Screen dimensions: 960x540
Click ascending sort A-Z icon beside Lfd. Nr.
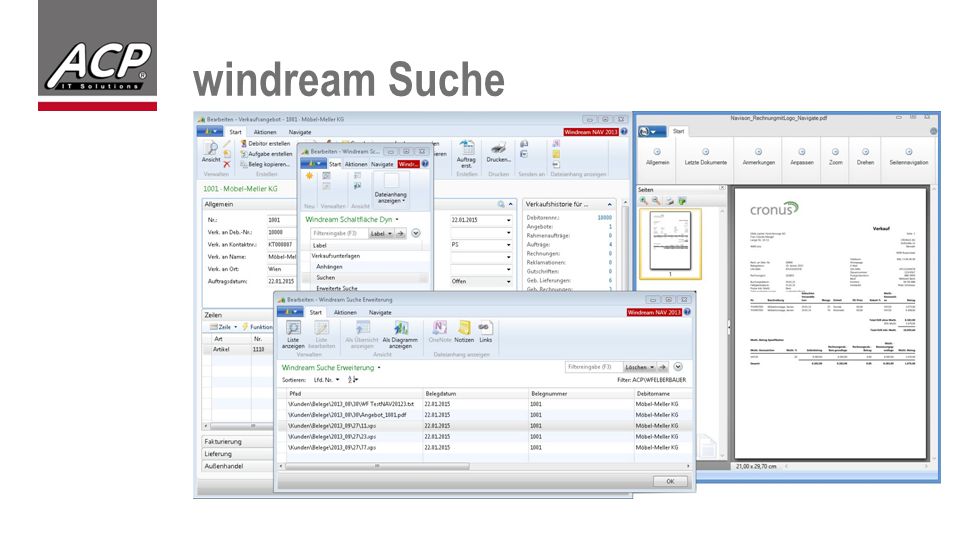[353, 380]
